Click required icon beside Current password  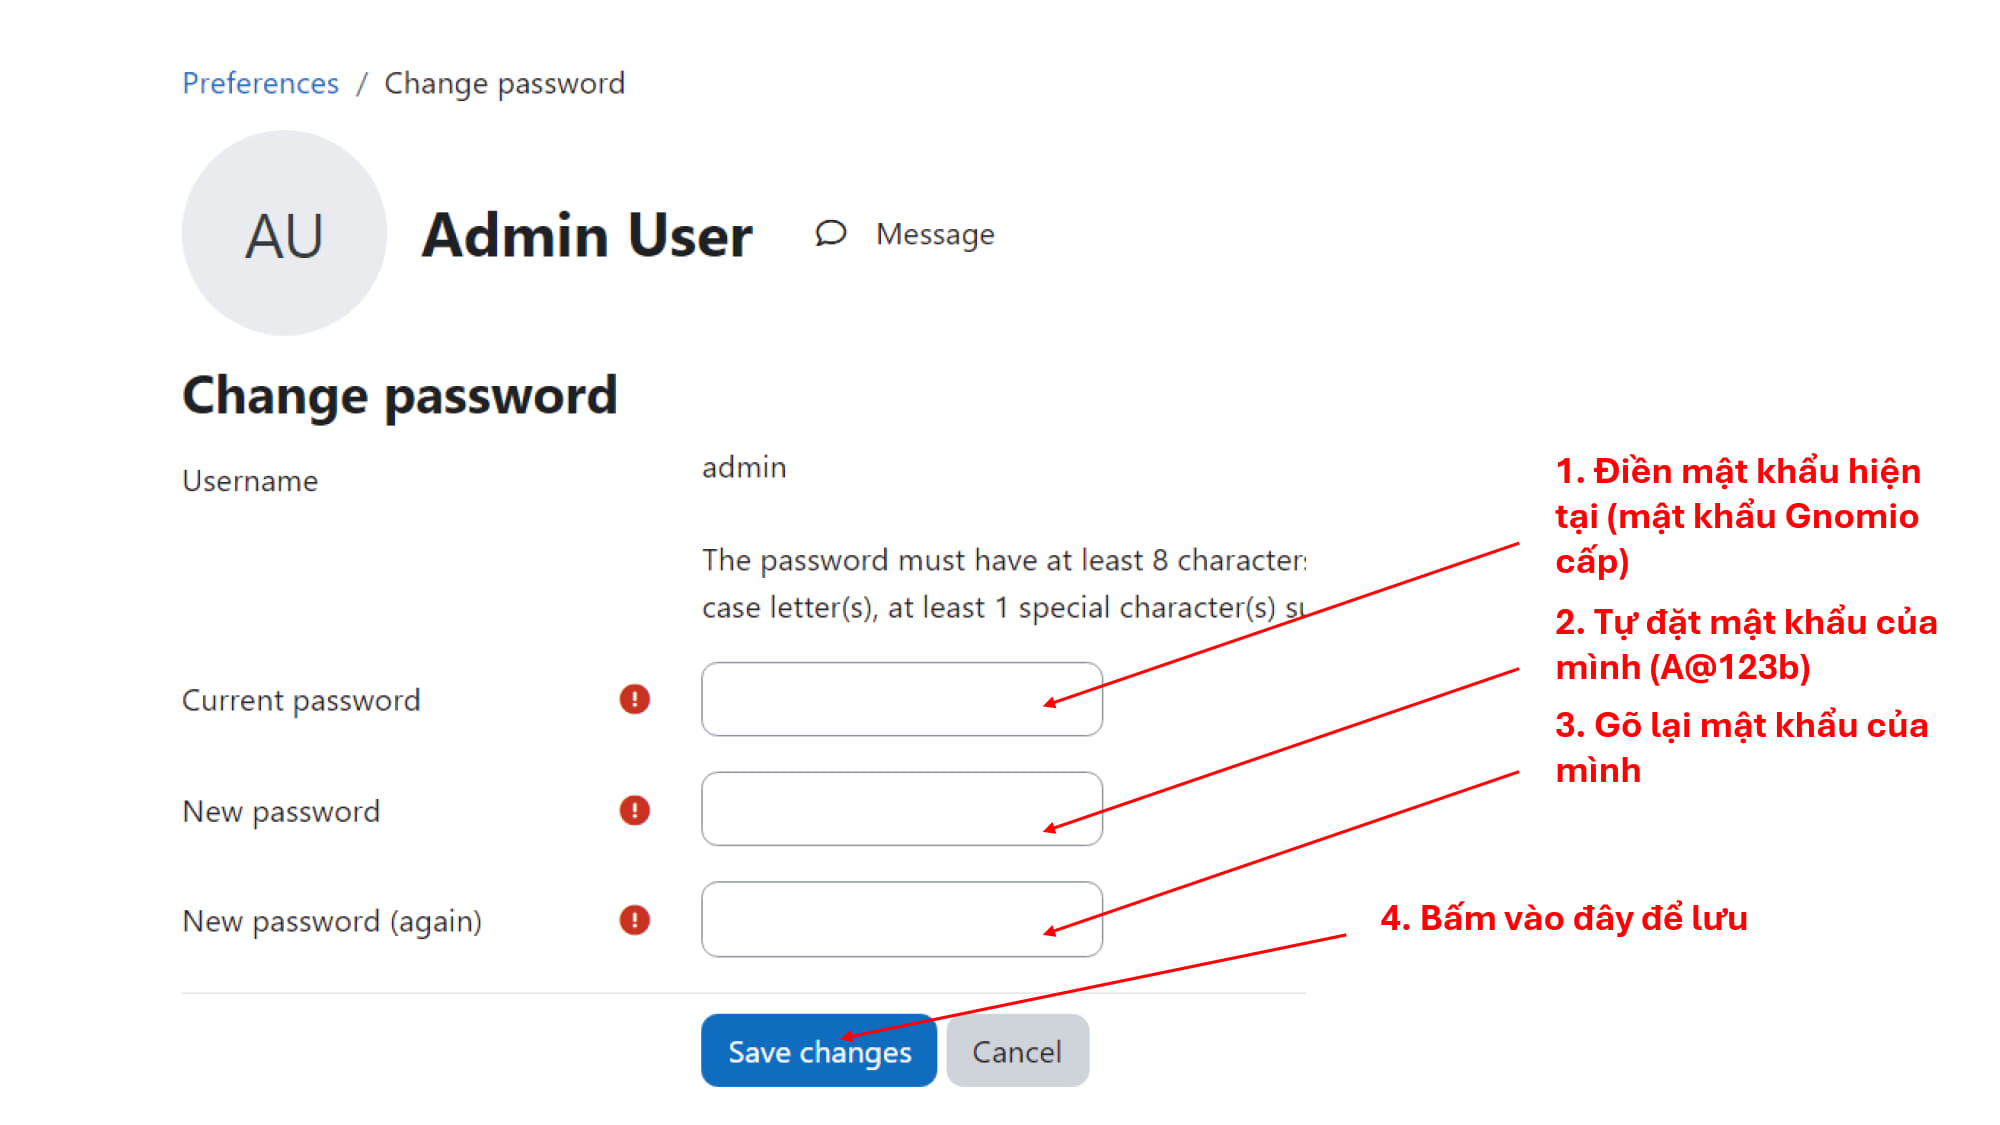[634, 699]
